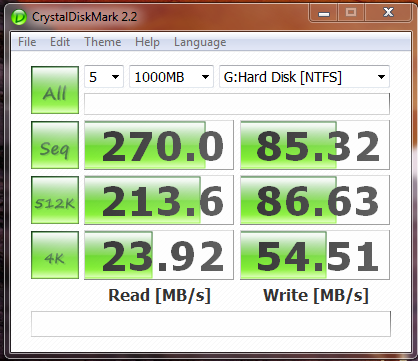
Task: Open the Edit menu
Action: pyautogui.click(x=60, y=42)
